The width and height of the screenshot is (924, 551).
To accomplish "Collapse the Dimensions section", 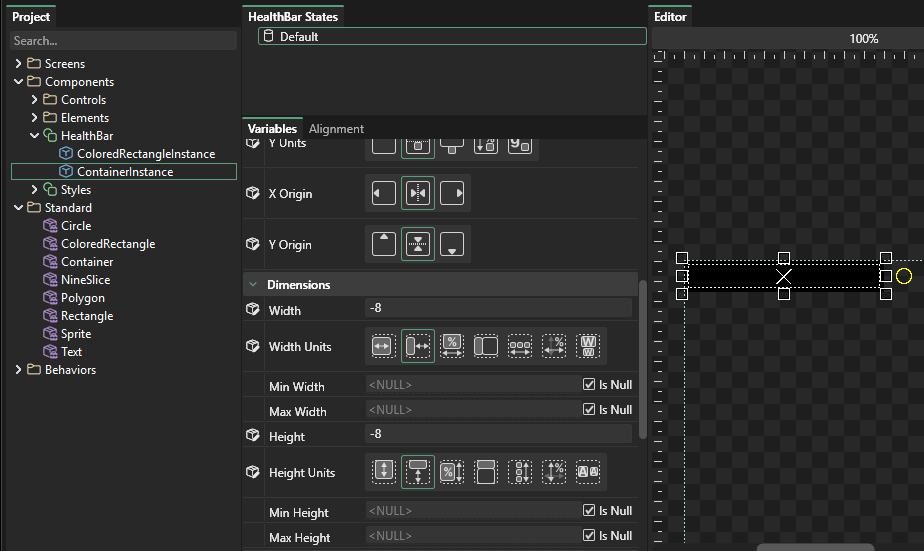I will [x=254, y=285].
